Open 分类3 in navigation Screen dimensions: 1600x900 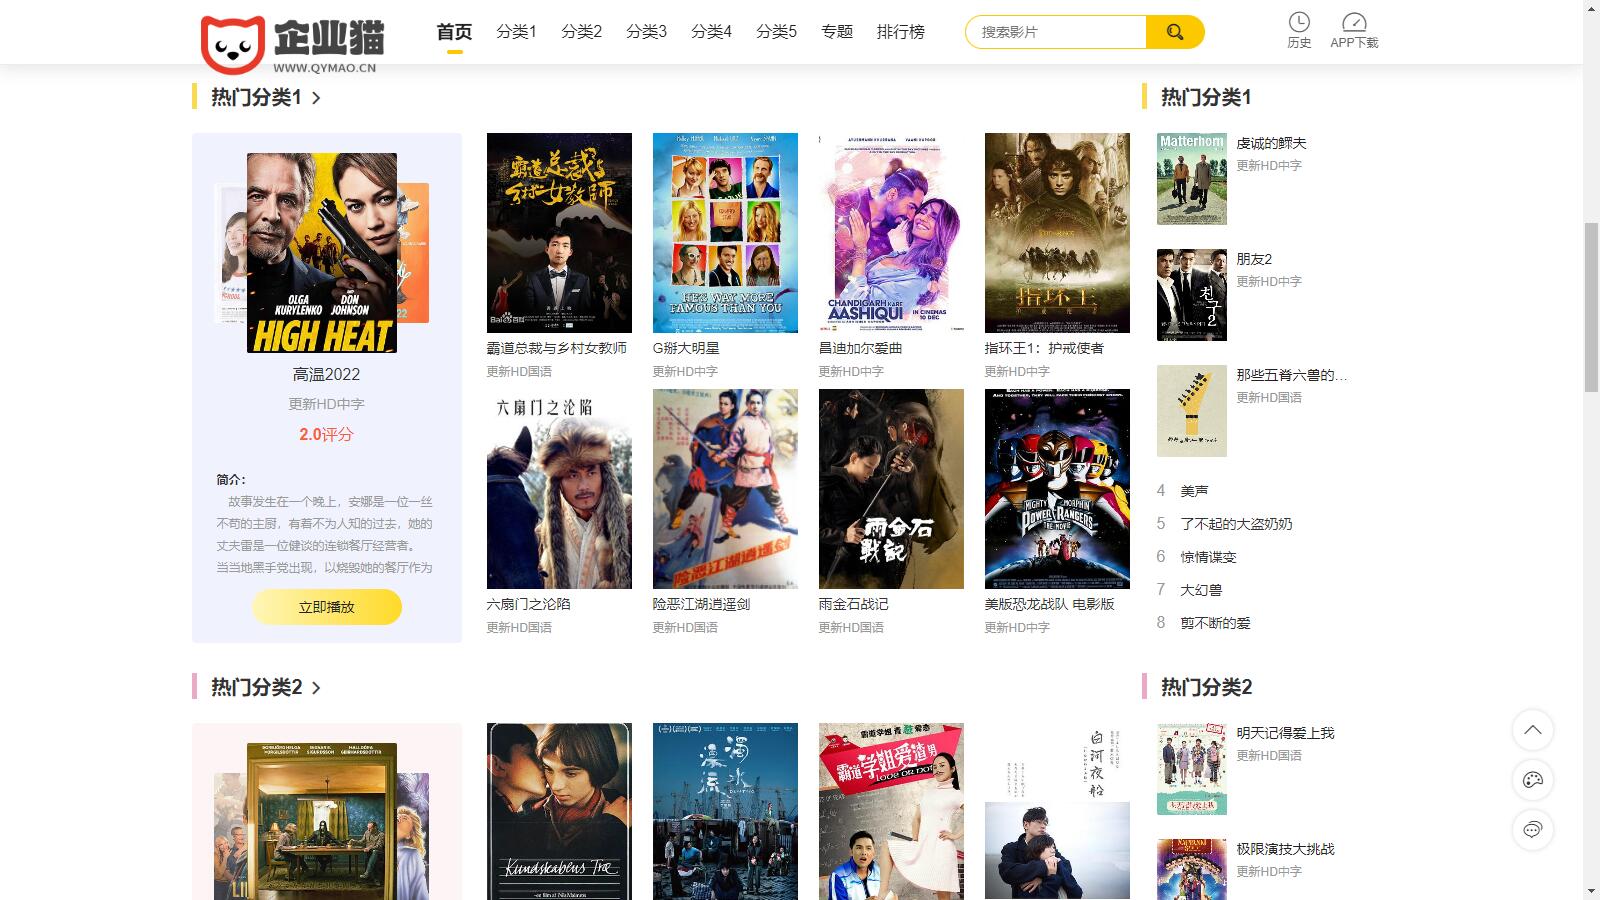coord(646,32)
